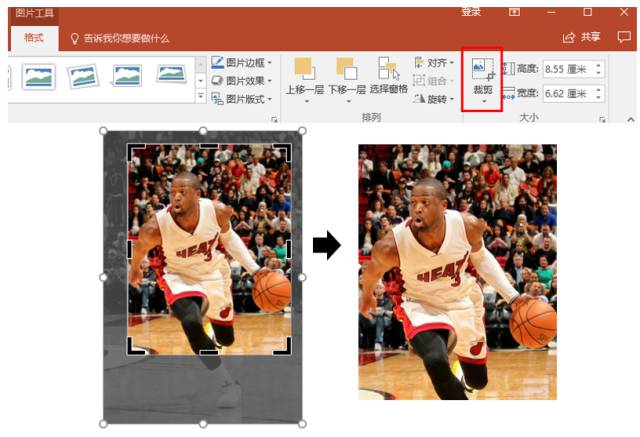Open 大小 size dialog launcher
This screenshot has height=437, width=640.
tap(602, 120)
